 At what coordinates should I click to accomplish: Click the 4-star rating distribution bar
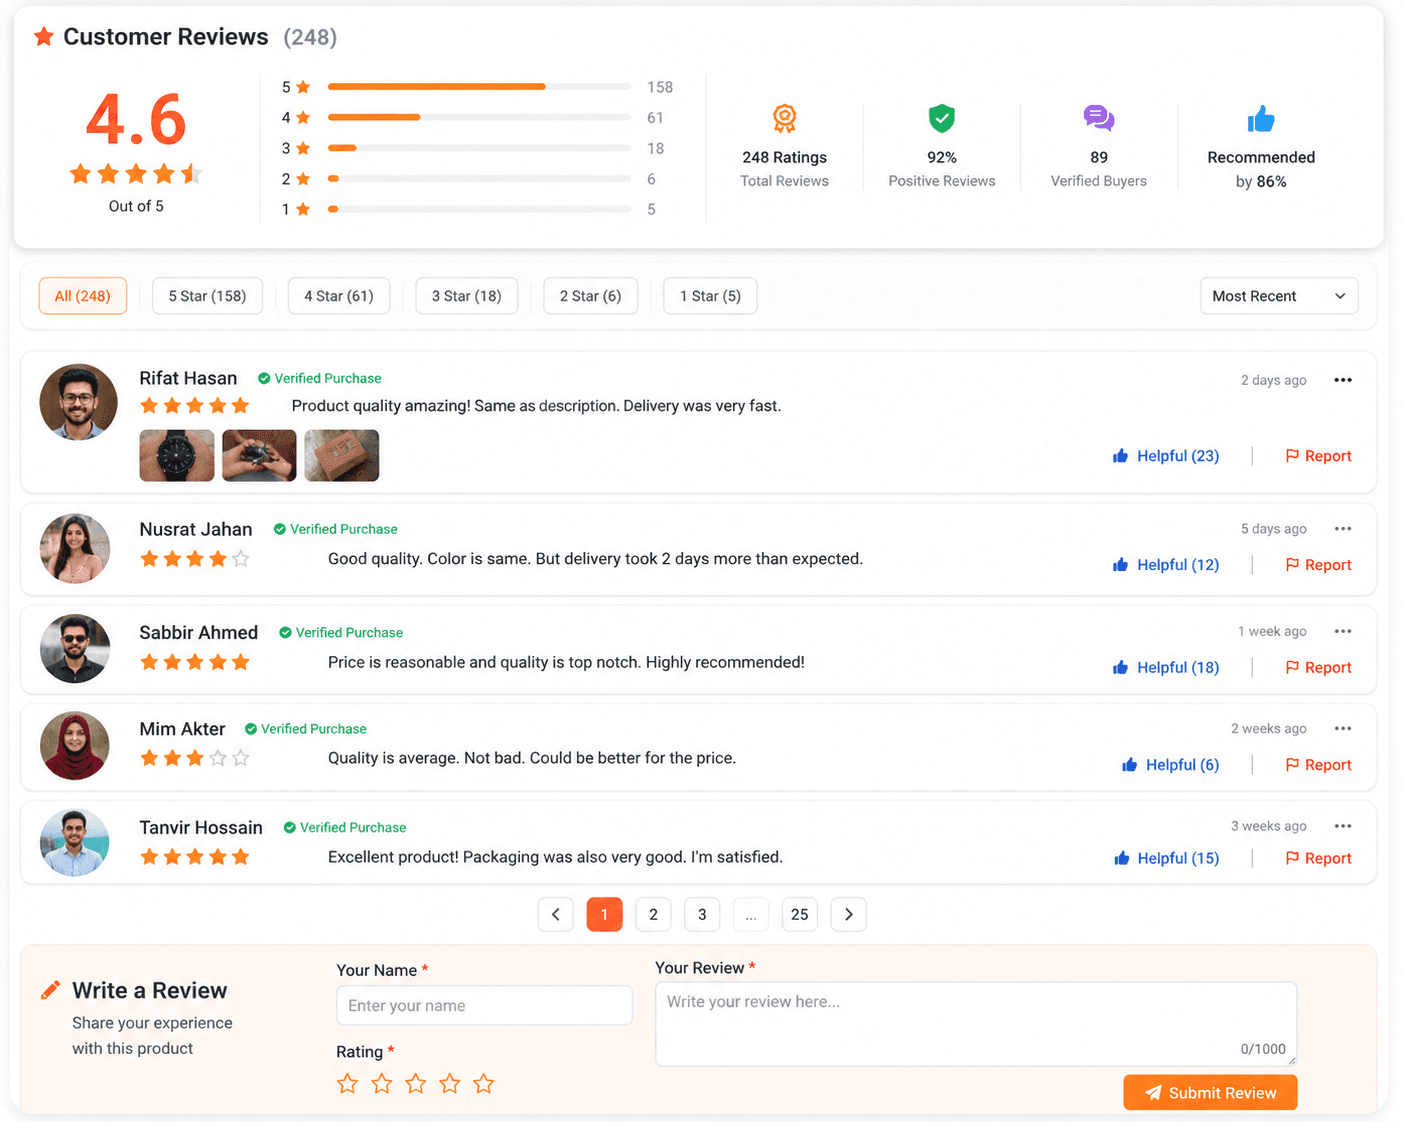[479, 117]
